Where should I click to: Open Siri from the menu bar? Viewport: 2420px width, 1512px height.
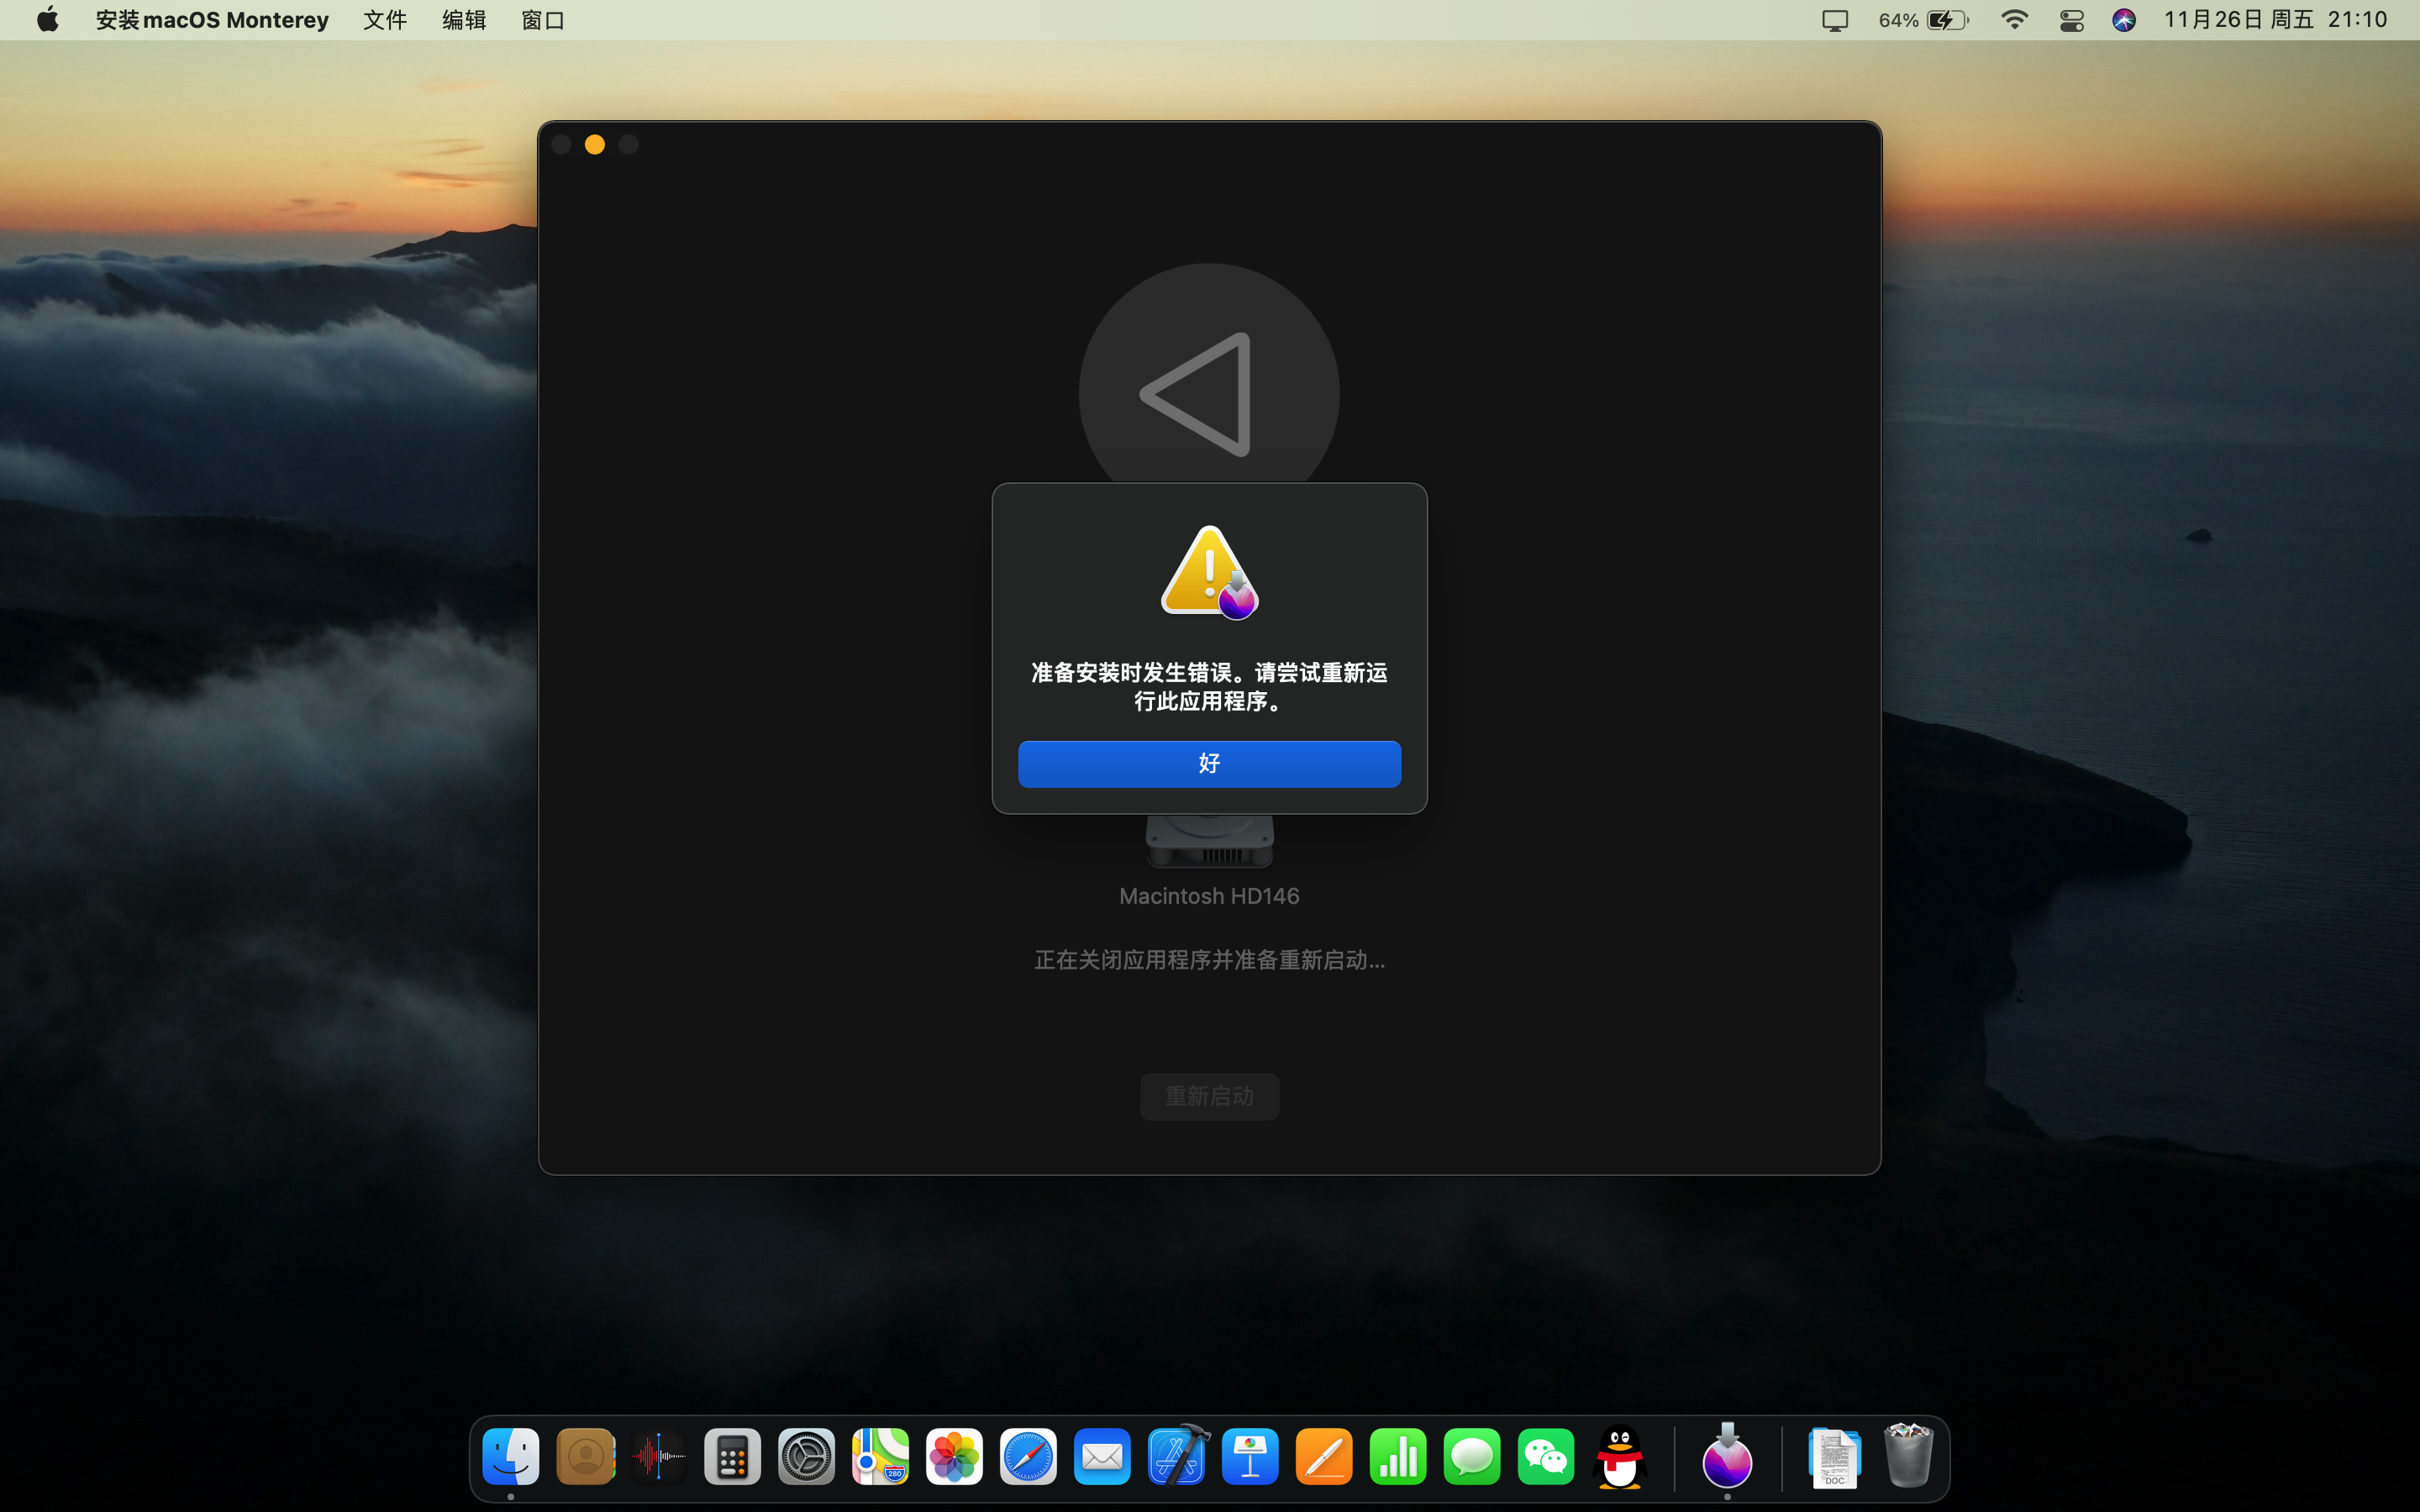point(2124,20)
